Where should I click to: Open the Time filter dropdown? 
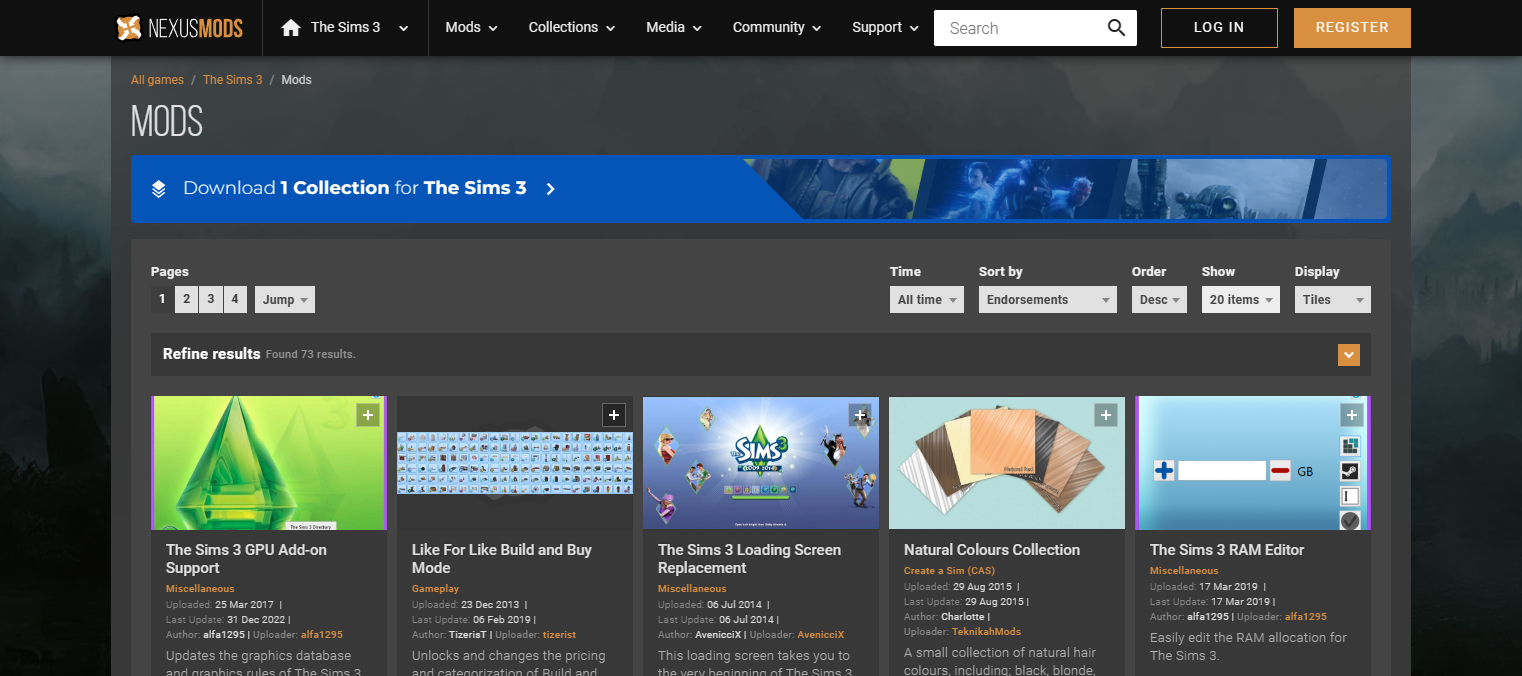click(927, 300)
